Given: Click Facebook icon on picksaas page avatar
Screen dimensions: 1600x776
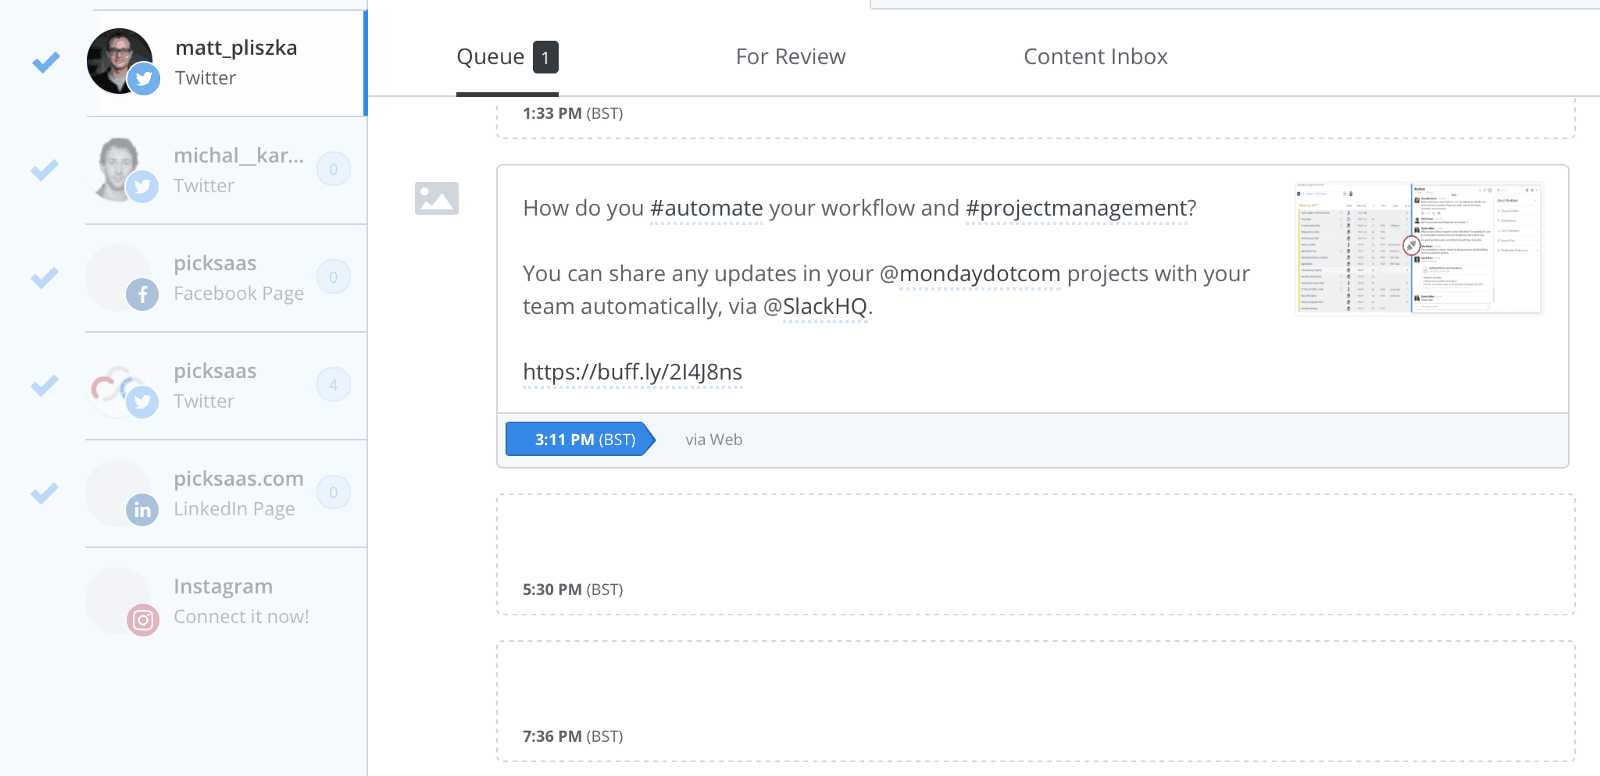Looking at the screenshot, I should pos(142,294).
